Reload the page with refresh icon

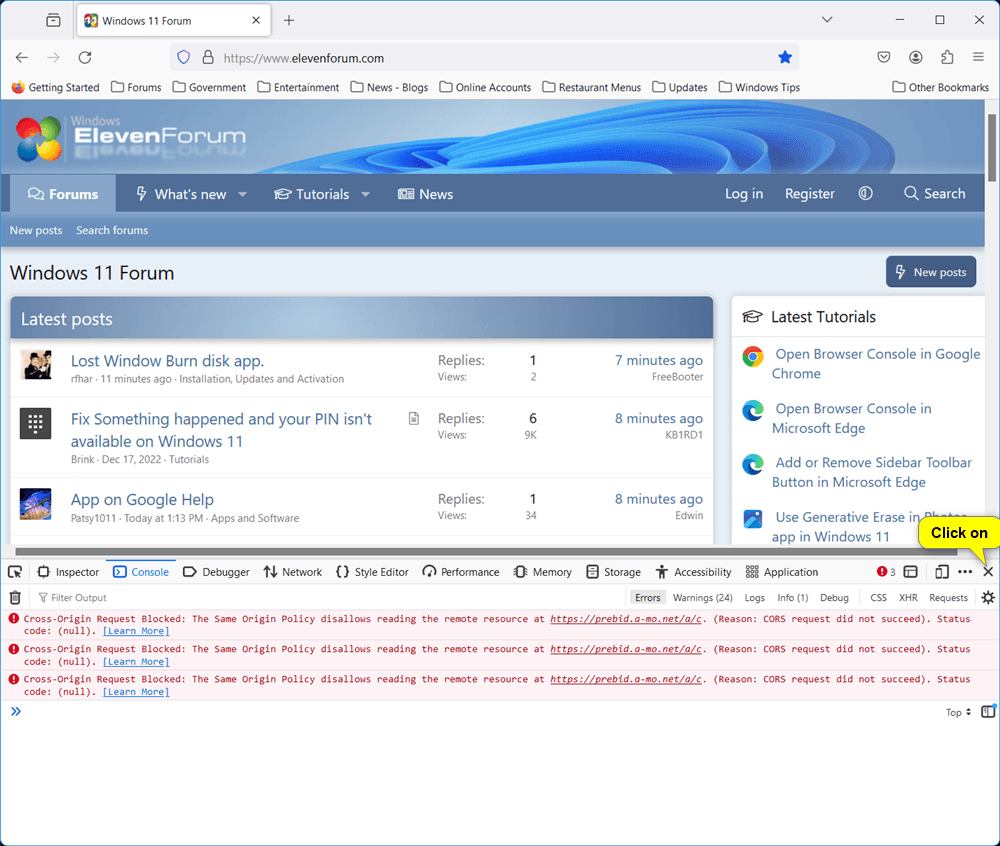[x=85, y=58]
